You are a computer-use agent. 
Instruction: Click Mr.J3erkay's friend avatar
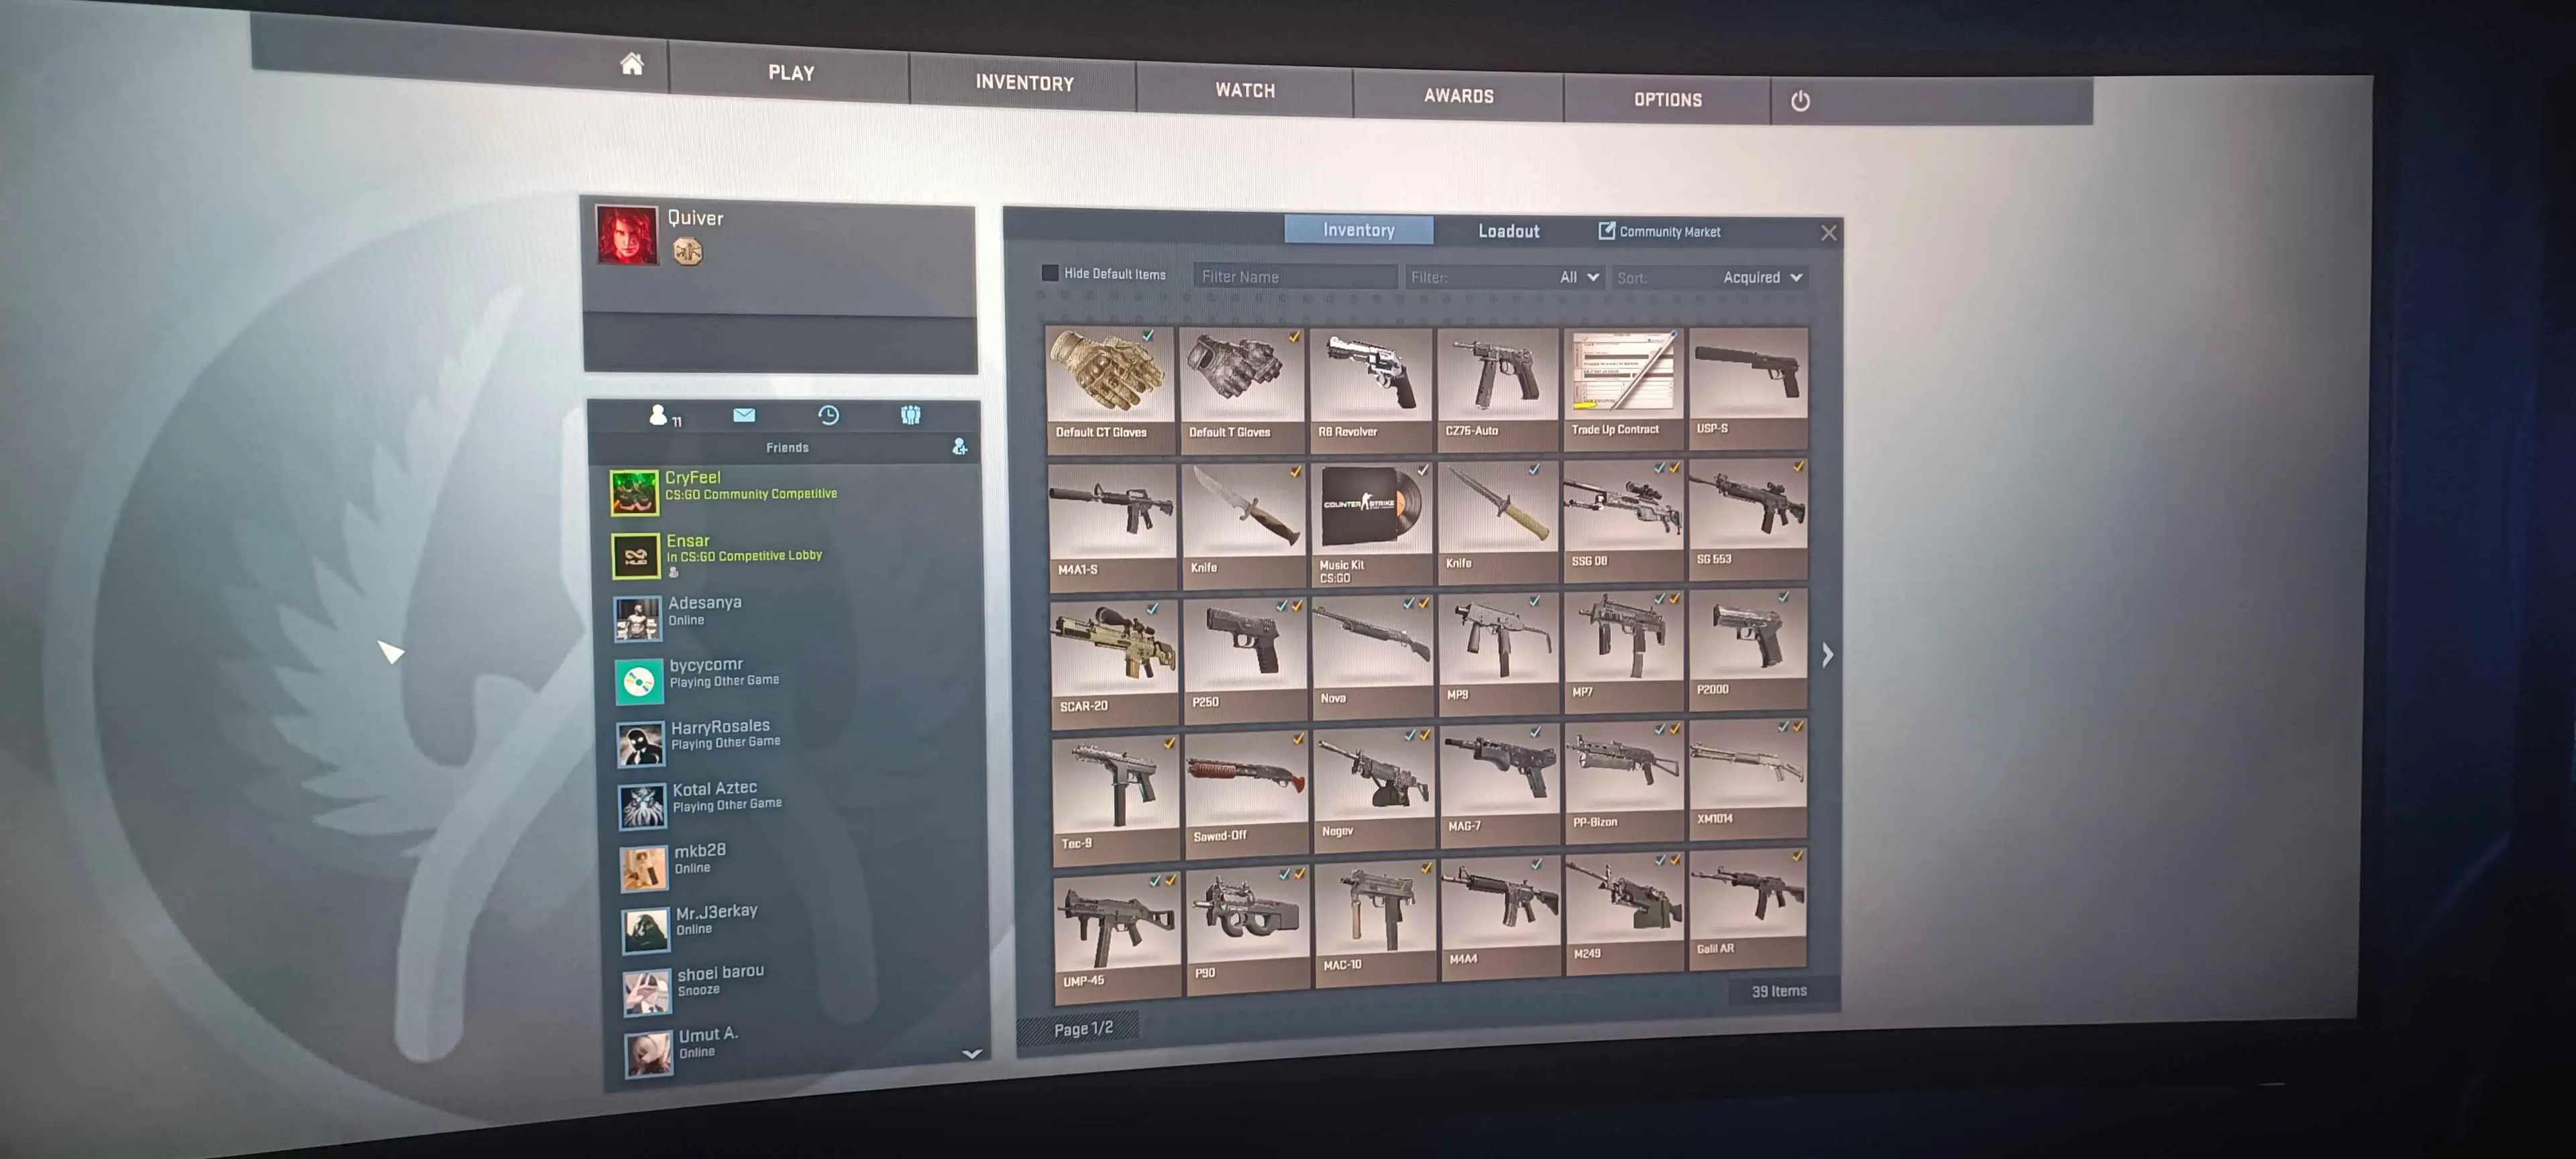pos(646,930)
